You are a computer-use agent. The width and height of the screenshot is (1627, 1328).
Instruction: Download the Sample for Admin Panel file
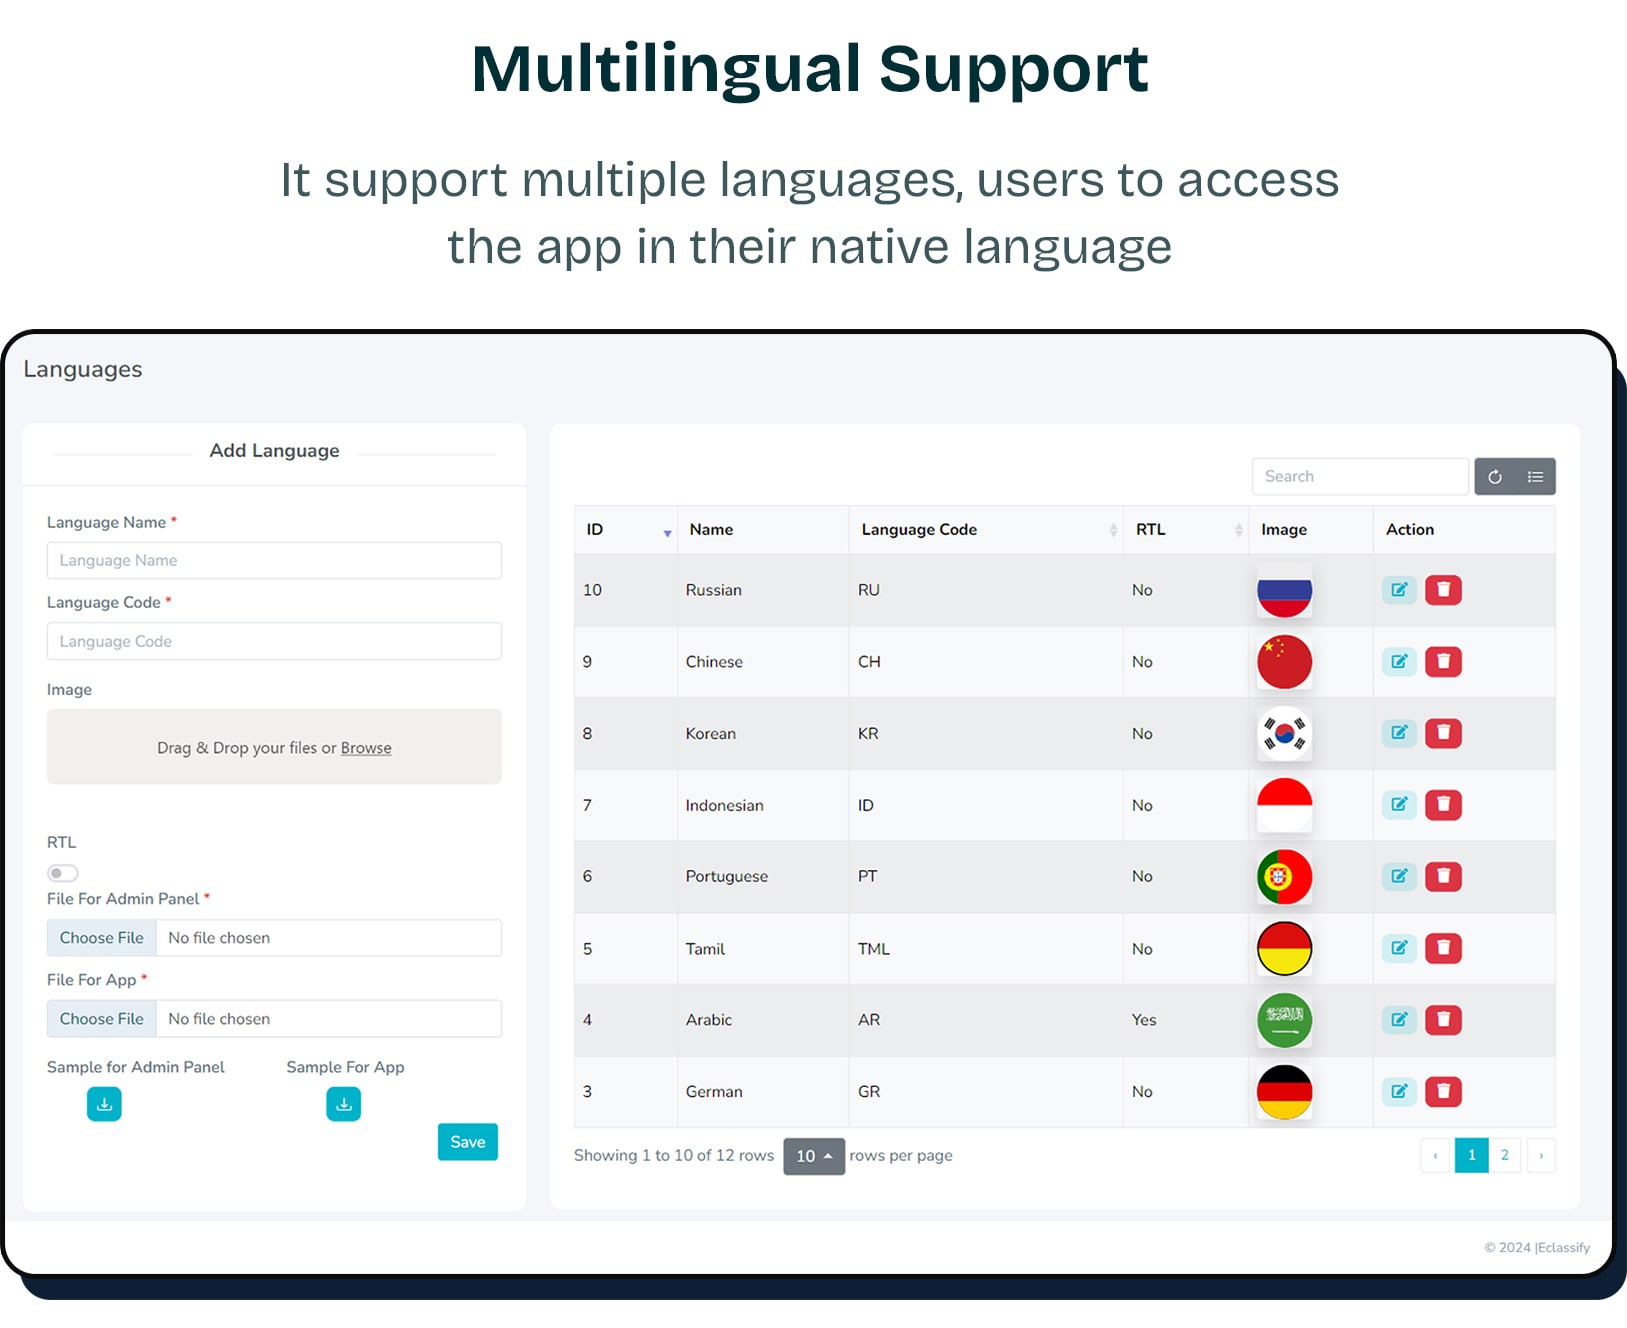(104, 1104)
